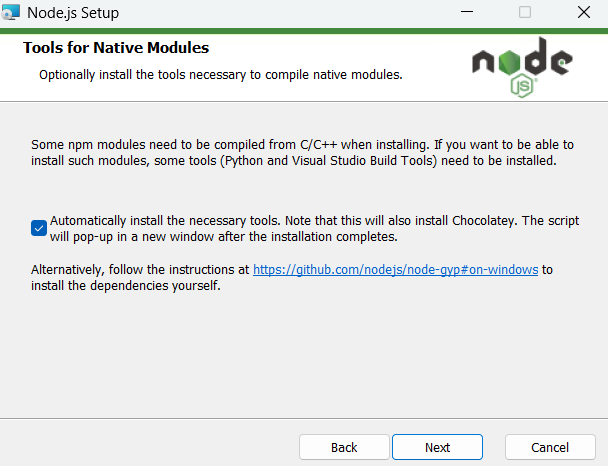Cancel the Node.js setup
Screen dimensions: 608x466
click(550, 447)
